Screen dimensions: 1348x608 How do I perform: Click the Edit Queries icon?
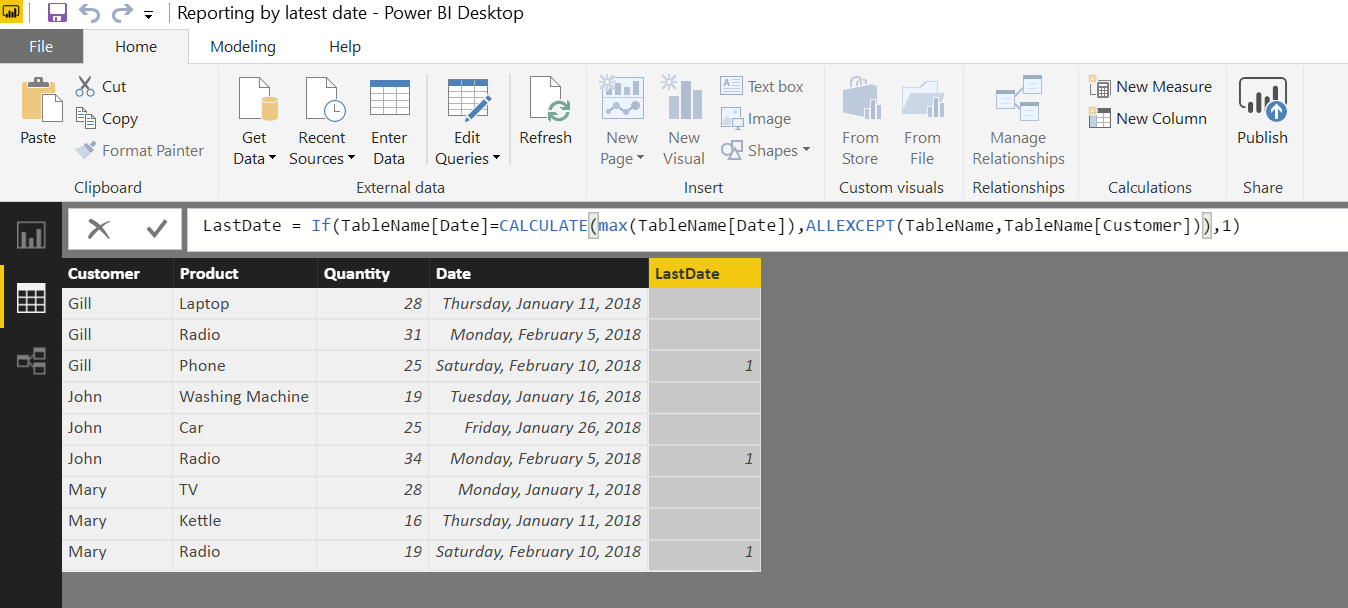click(468, 100)
